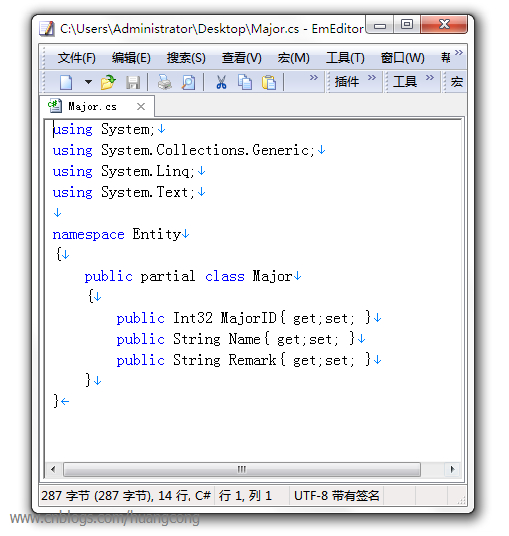The width and height of the screenshot is (509, 536).
Task: Copy using the two-pages icon
Action: coord(245,82)
